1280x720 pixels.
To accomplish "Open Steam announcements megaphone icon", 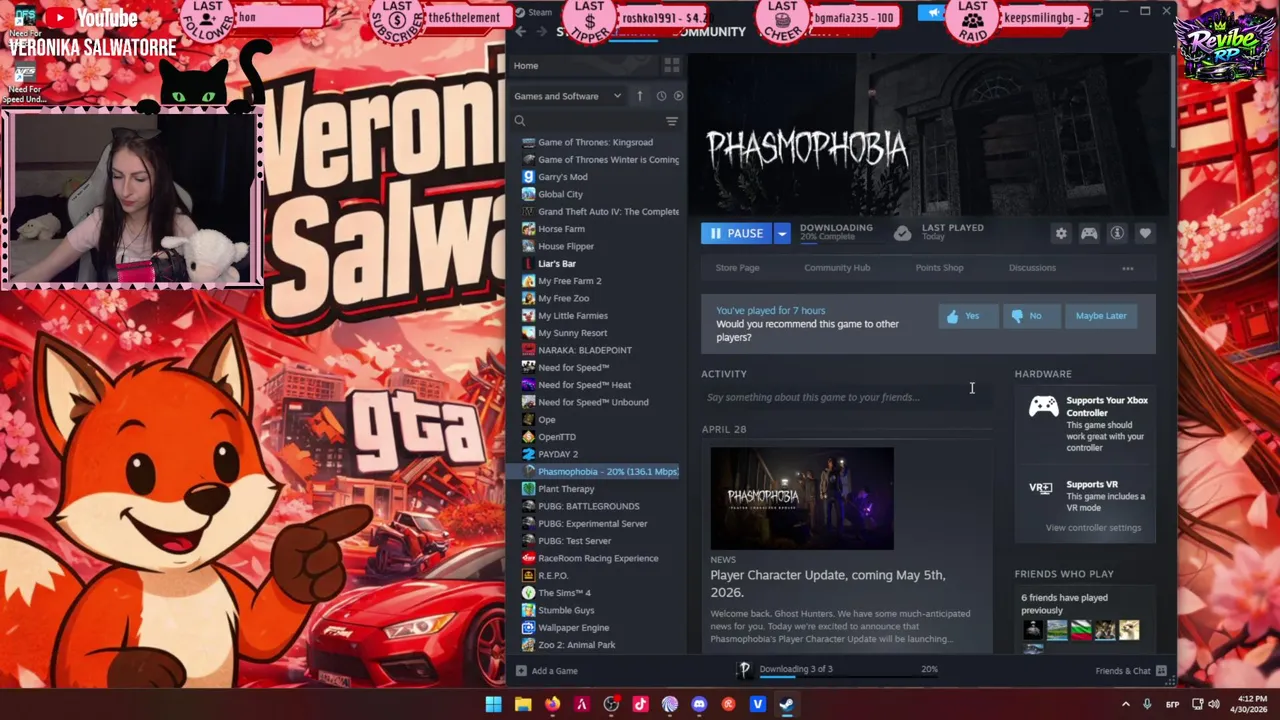I will pyautogui.click(x=933, y=13).
